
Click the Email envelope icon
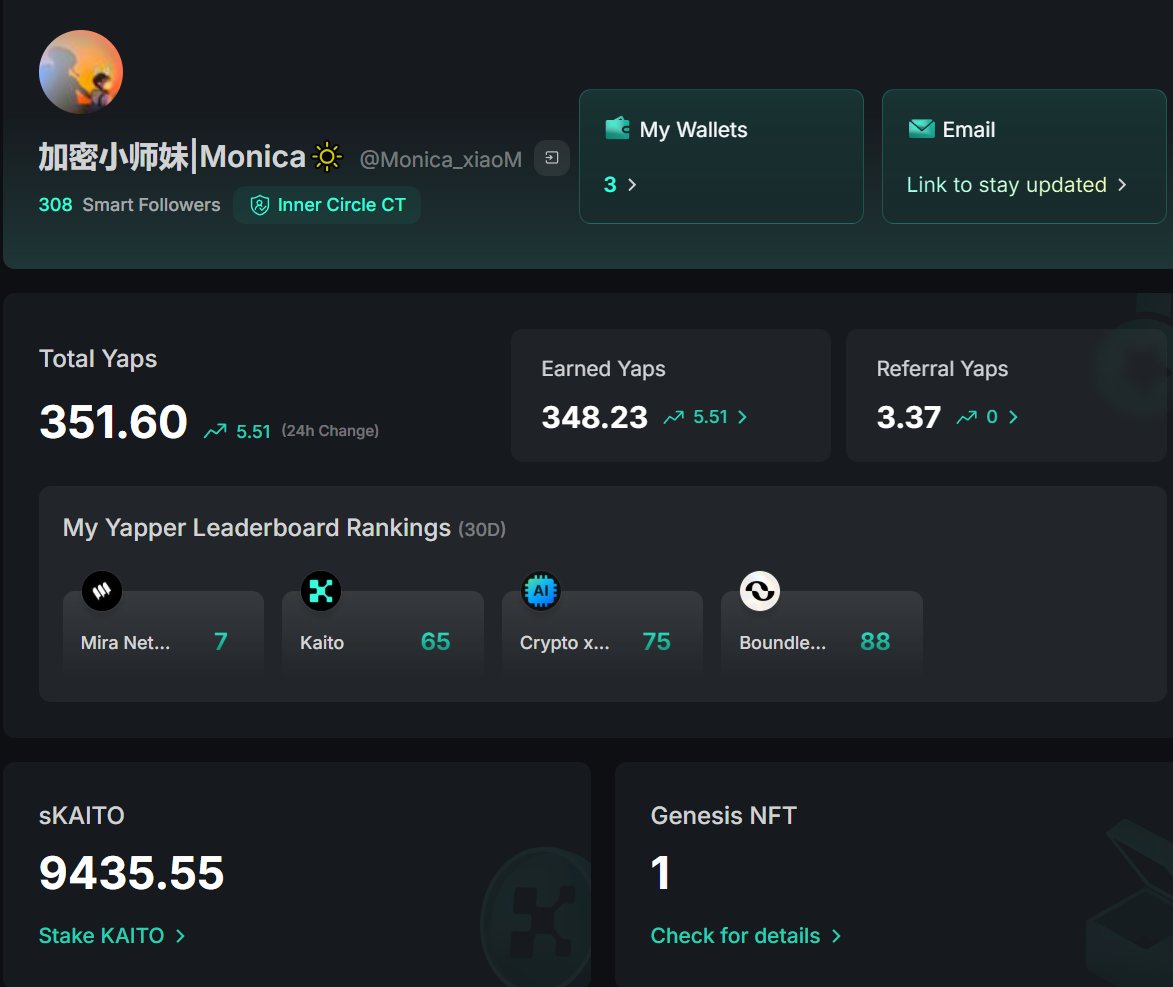(x=921, y=129)
